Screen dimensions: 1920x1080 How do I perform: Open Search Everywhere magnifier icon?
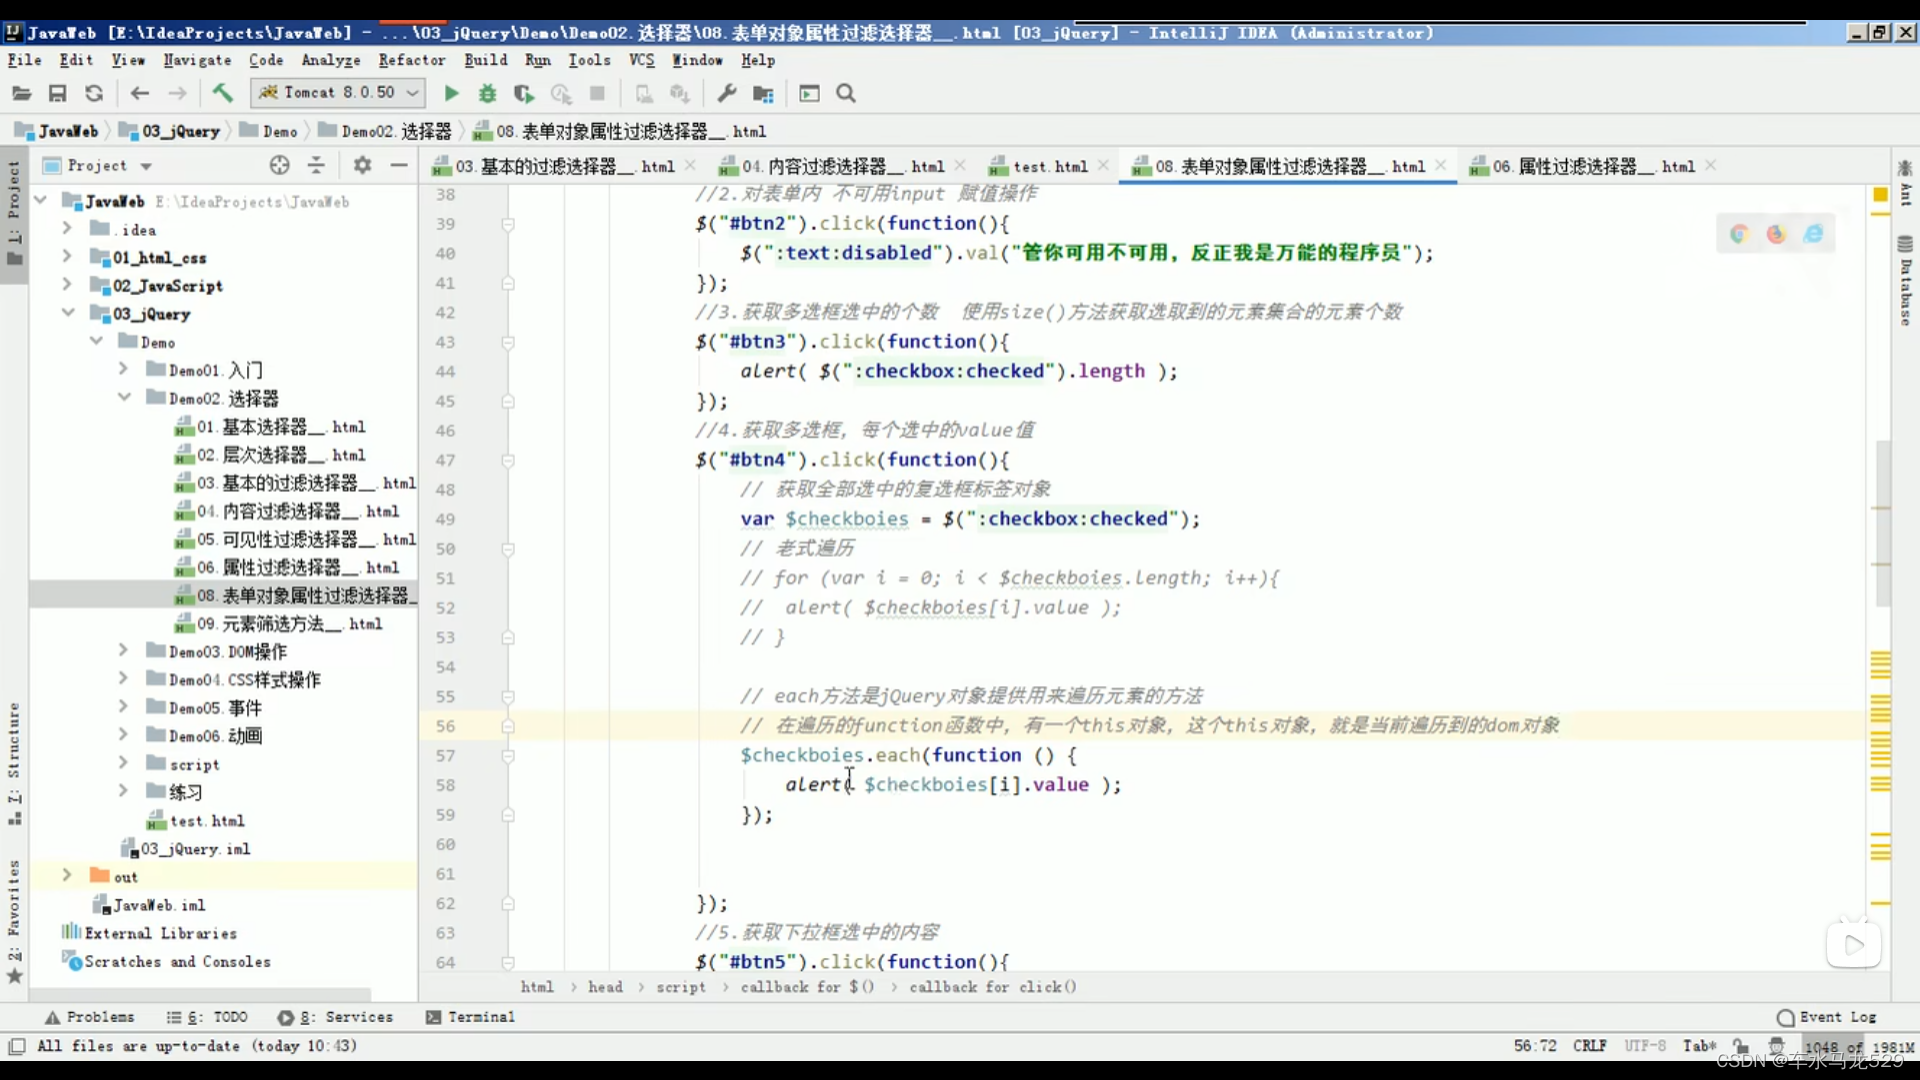846,93
